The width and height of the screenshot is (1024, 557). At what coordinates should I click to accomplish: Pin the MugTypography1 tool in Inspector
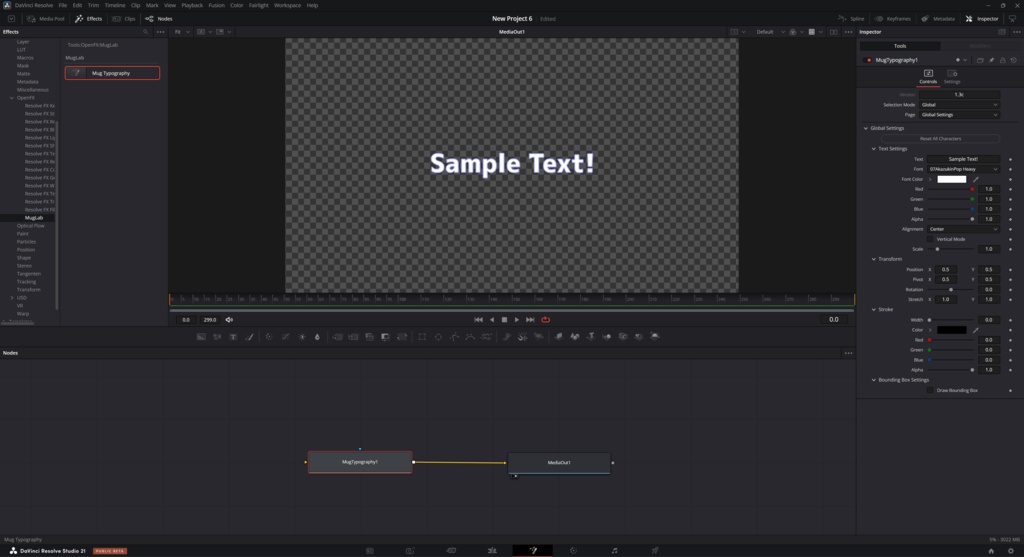[991, 60]
